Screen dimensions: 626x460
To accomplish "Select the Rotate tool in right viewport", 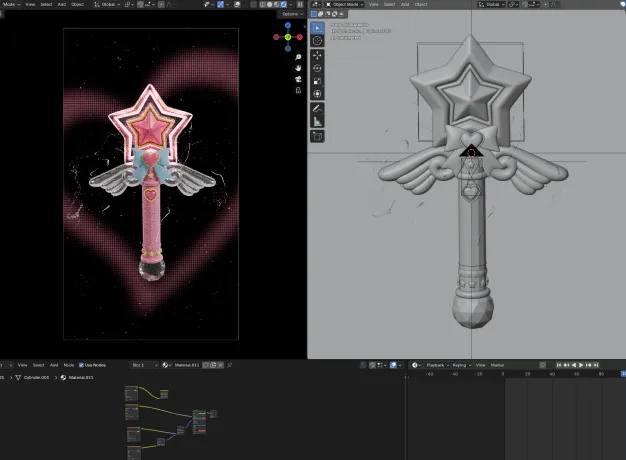I will 317,68.
